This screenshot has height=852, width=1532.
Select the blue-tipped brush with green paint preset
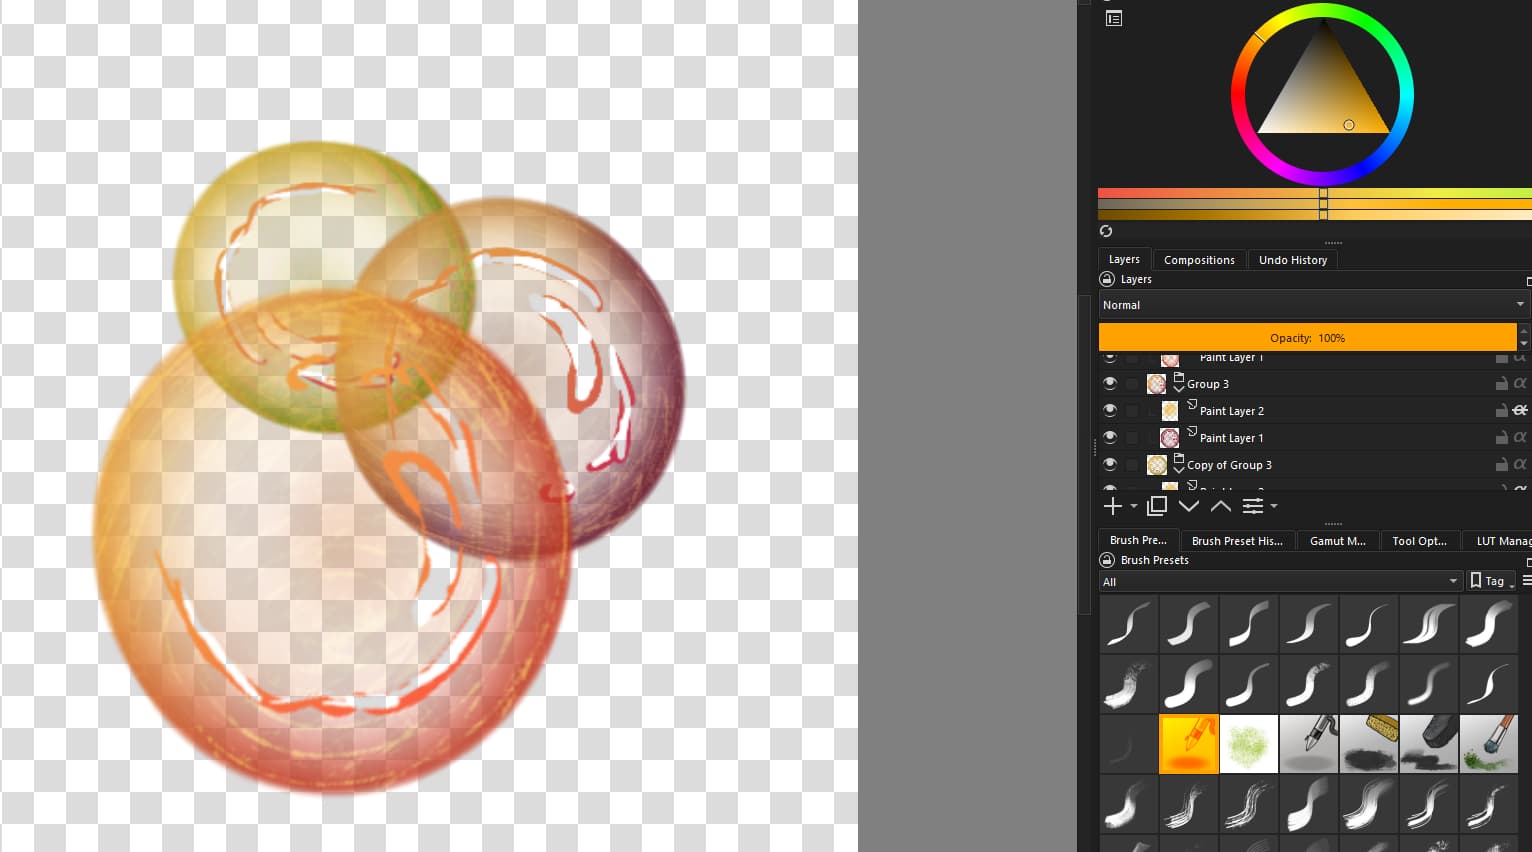coord(1489,744)
